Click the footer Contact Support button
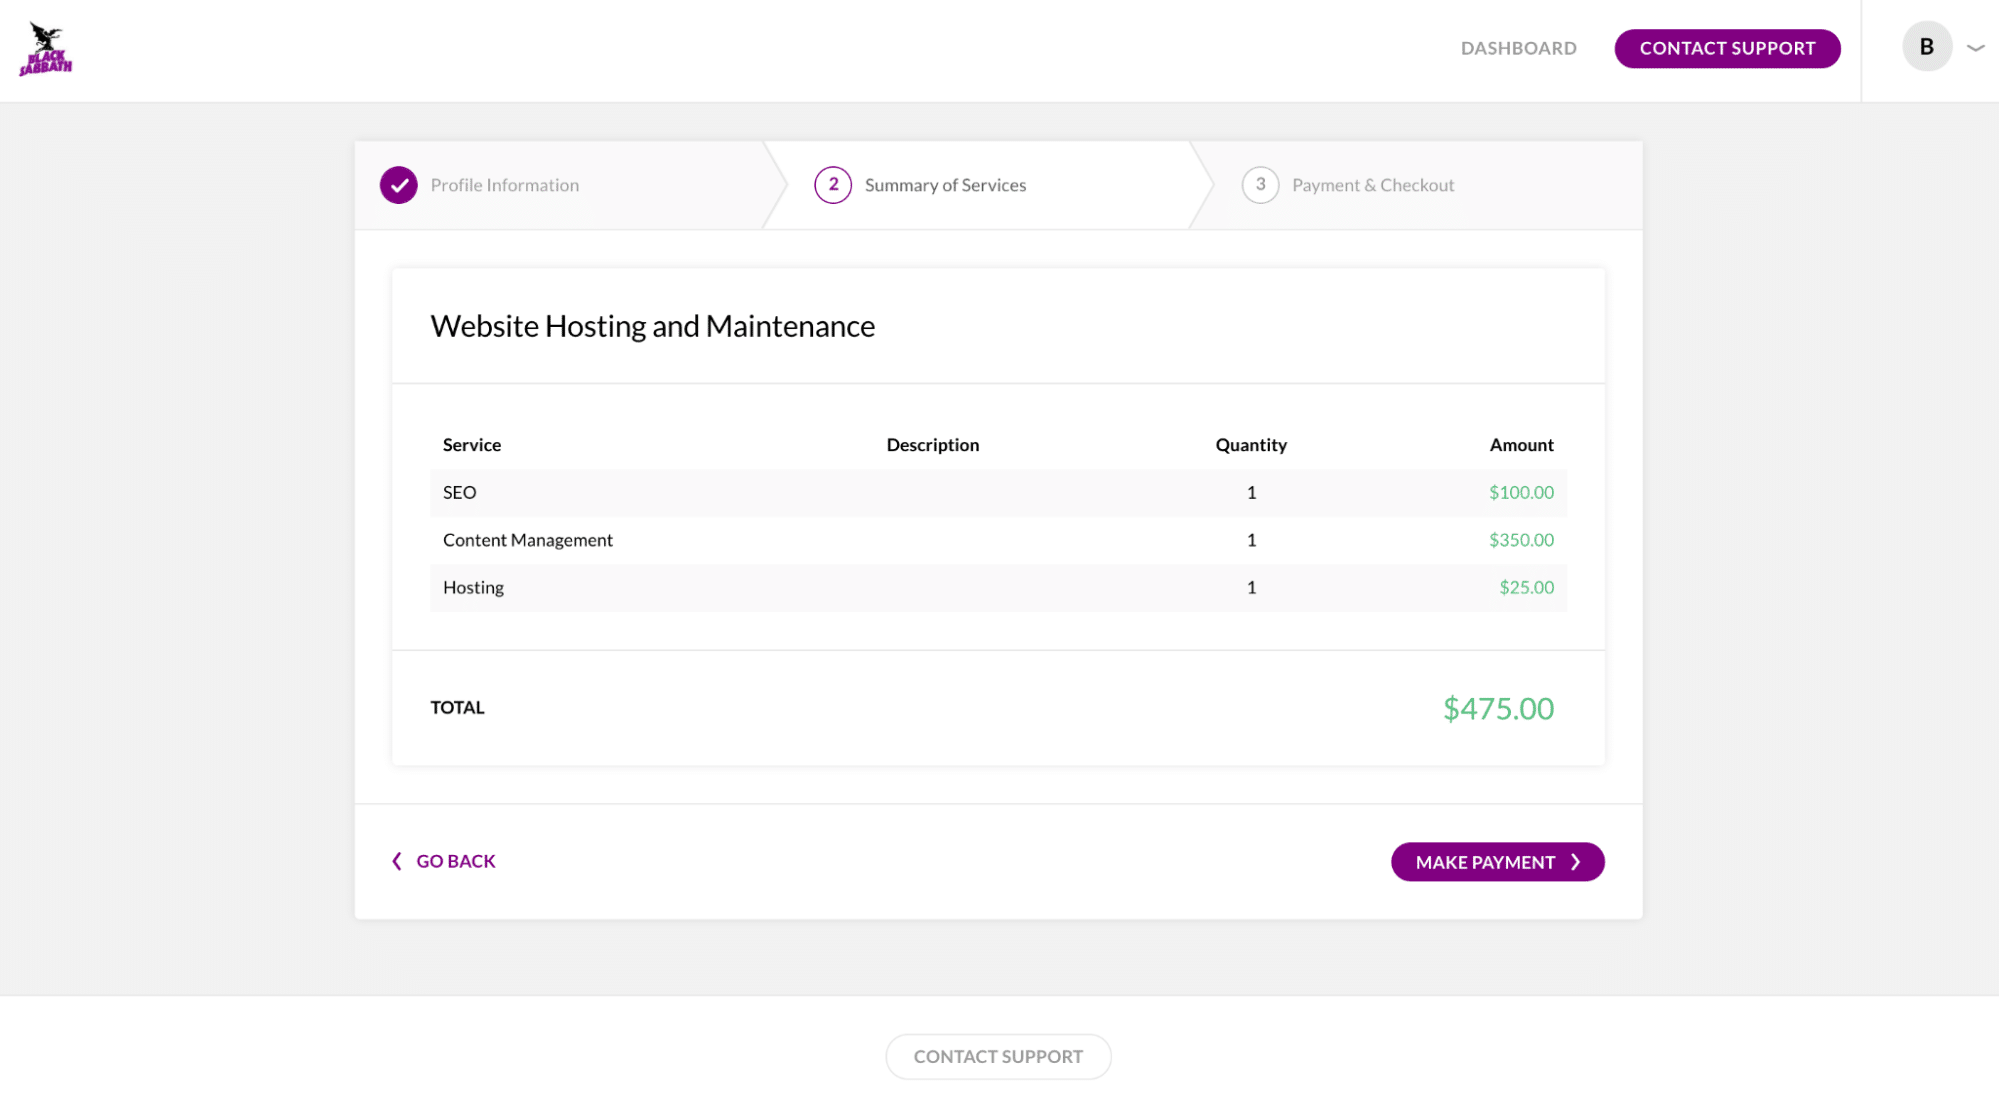This screenshot has width=1999, height=1102. 997,1056
